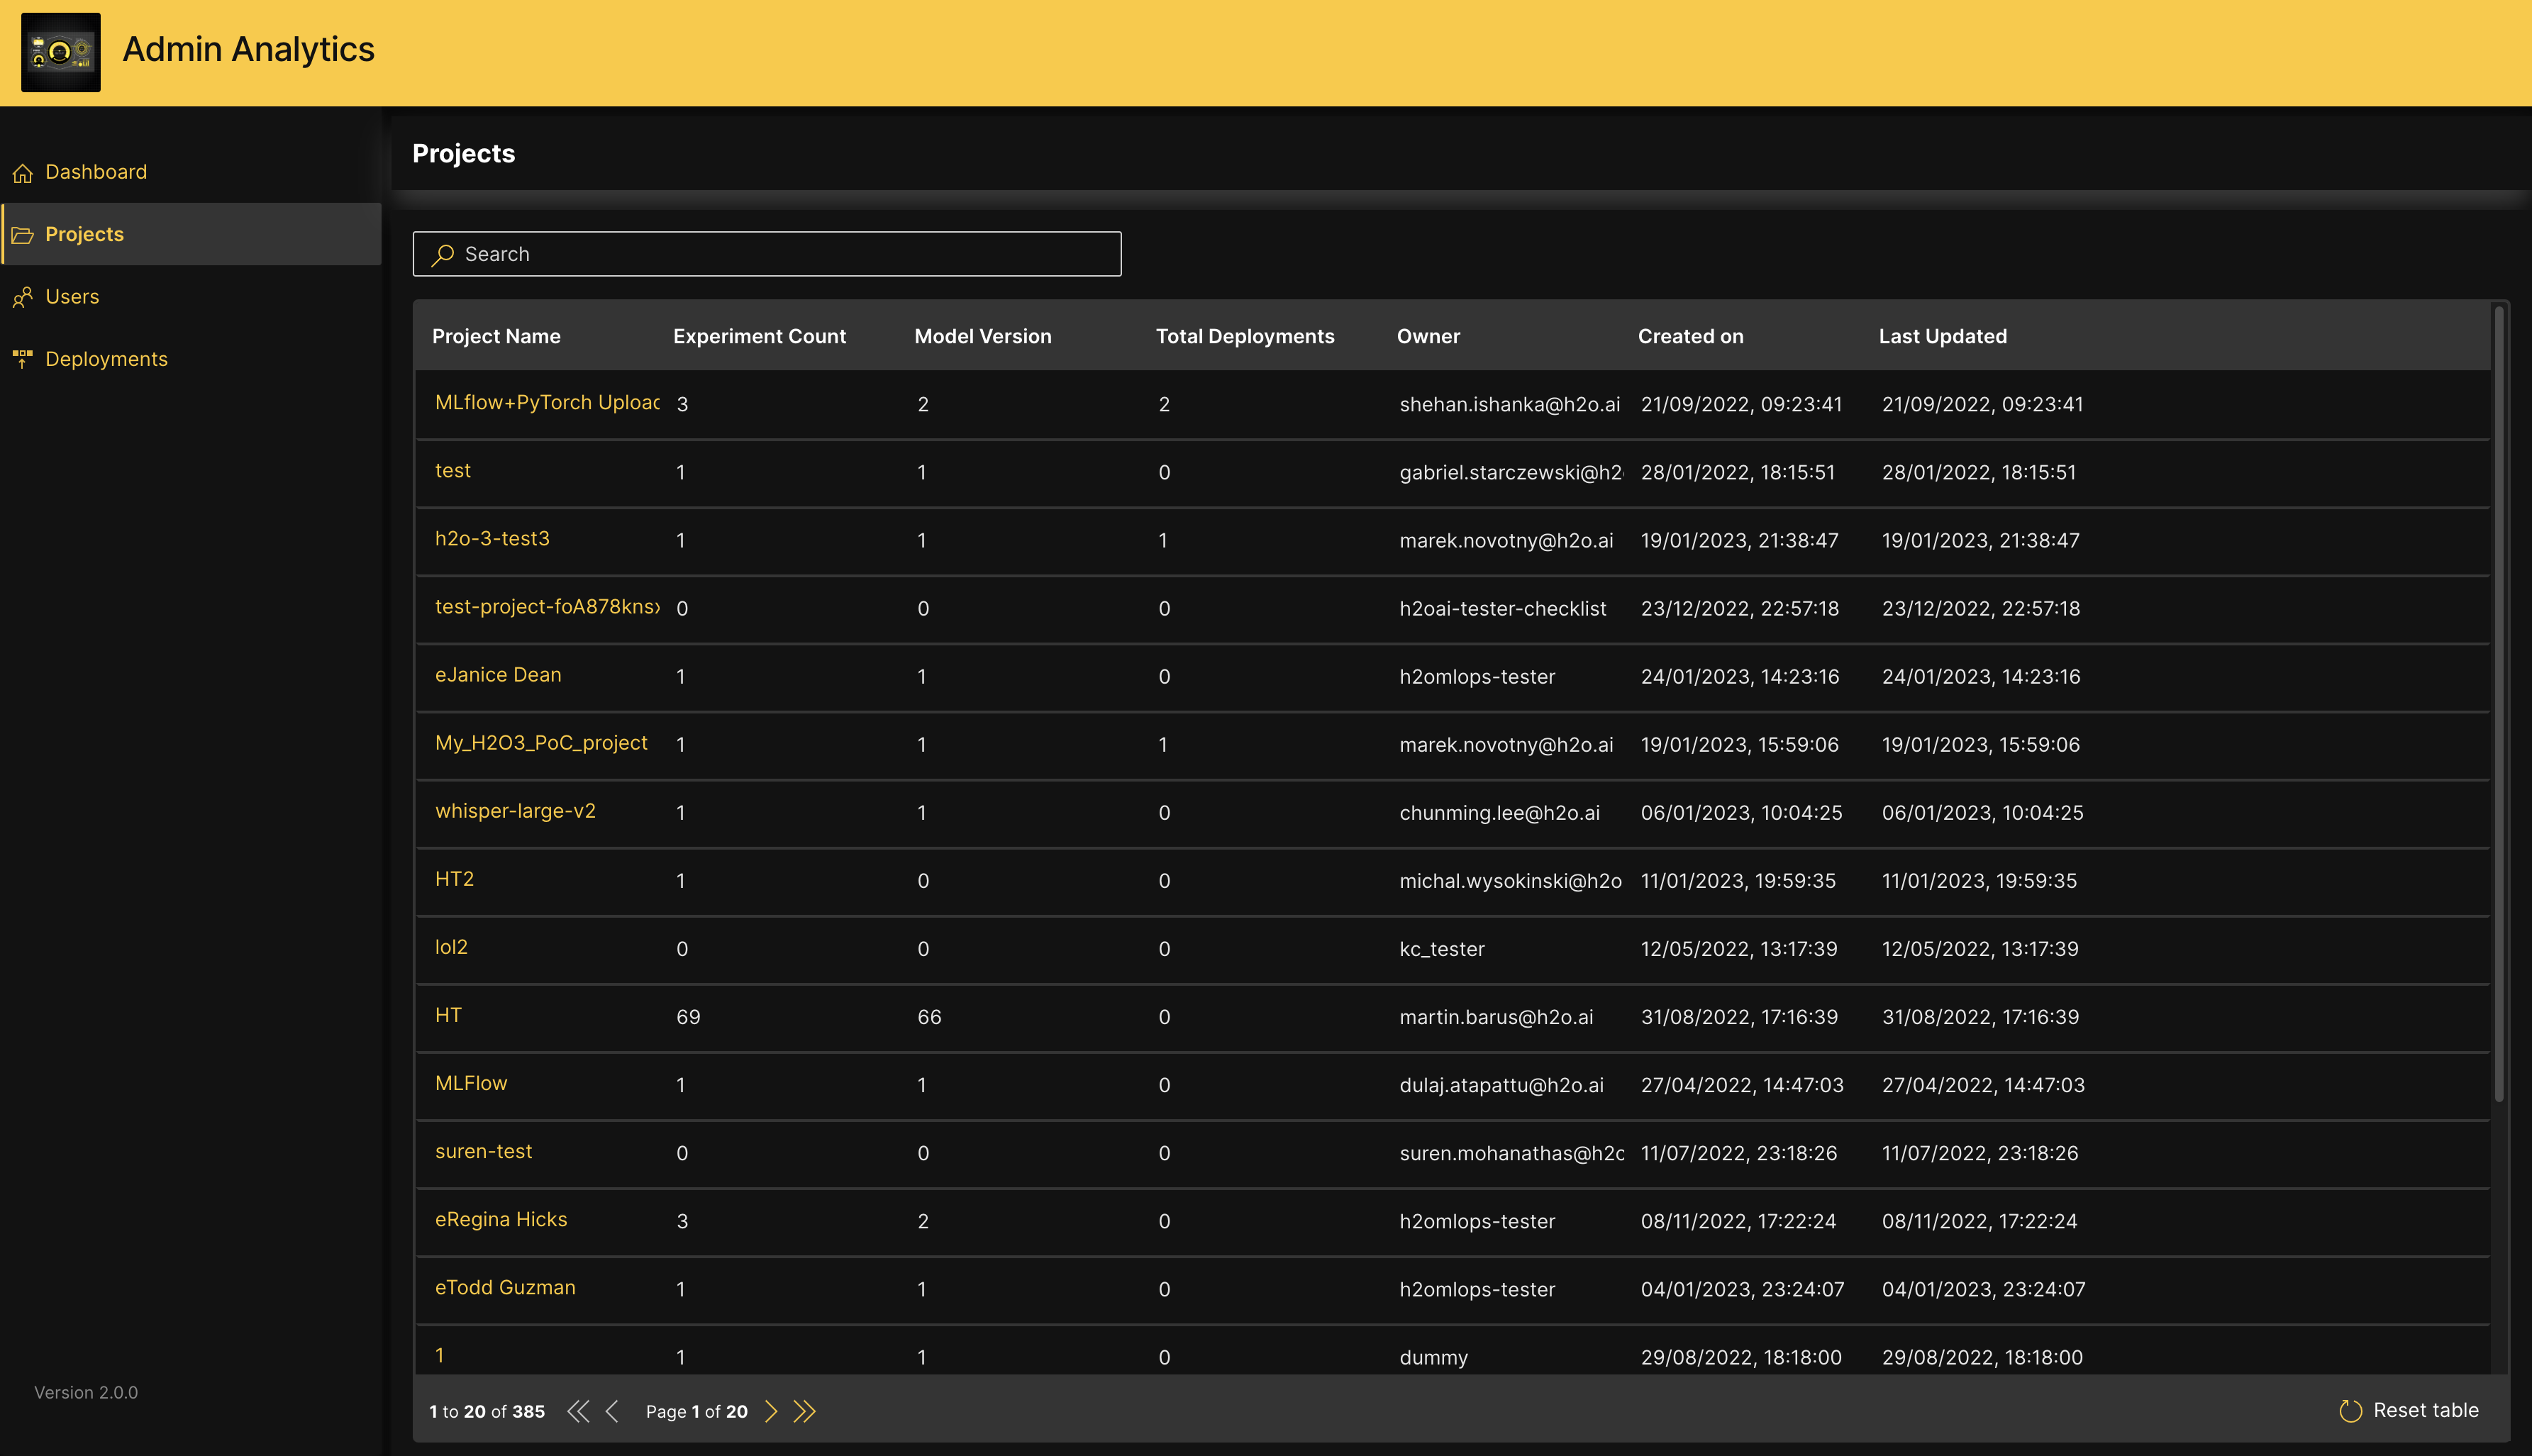Open the Users section

(x=72, y=296)
